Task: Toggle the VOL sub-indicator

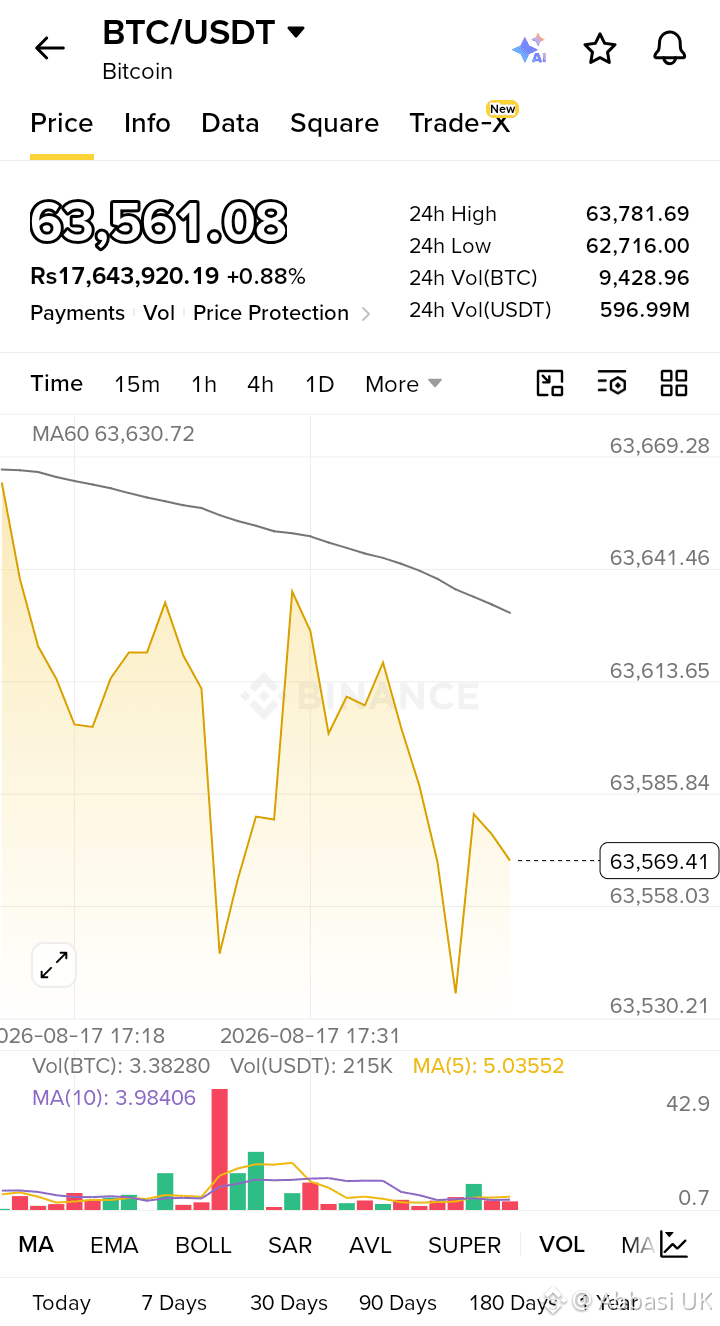Action: [562, 1245]
